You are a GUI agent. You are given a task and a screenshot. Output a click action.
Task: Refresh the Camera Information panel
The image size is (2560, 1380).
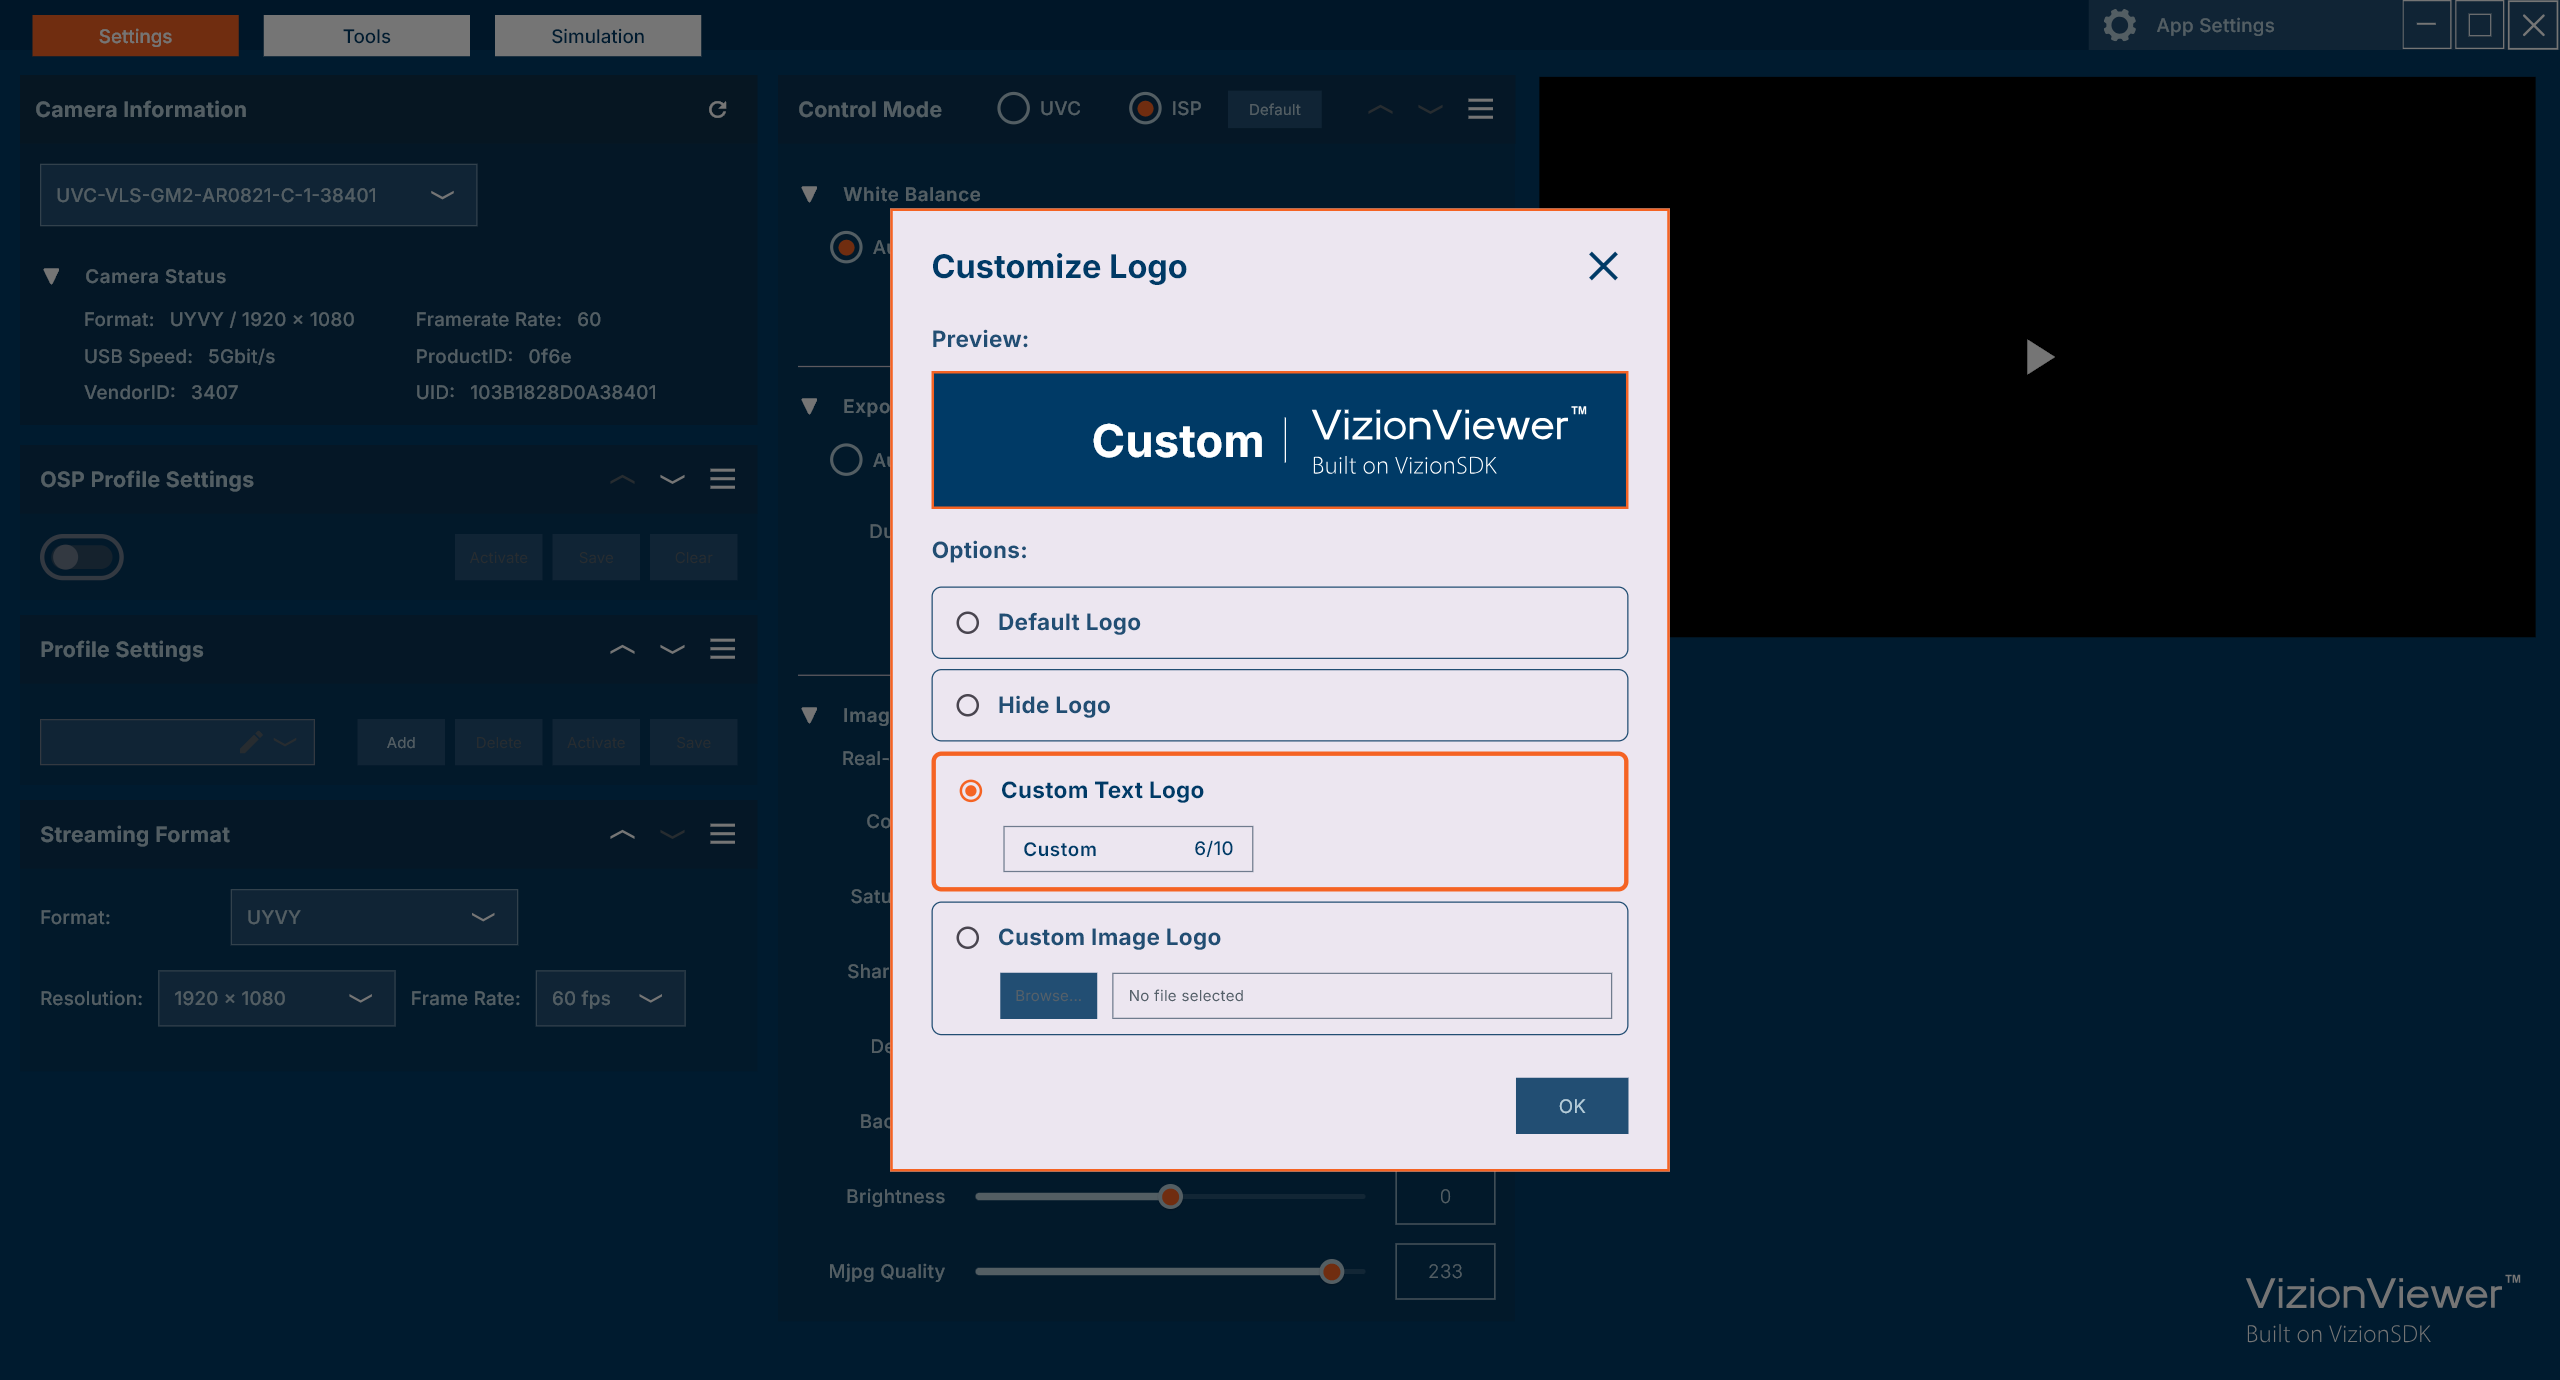point(717,109)
